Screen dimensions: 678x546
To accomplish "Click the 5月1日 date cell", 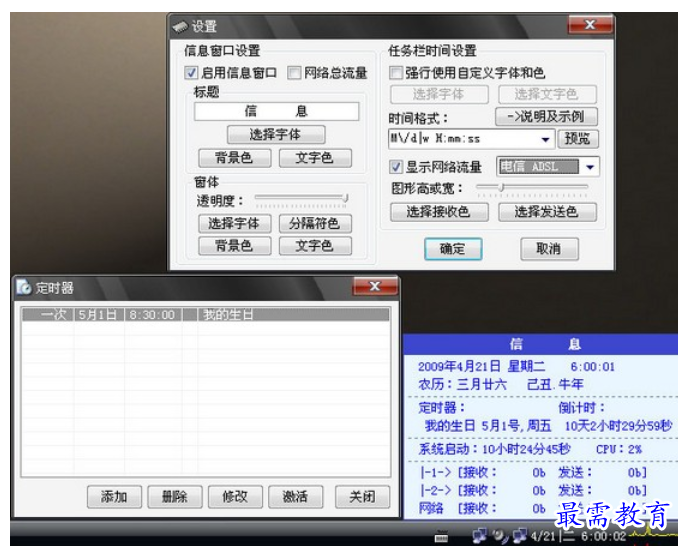I will pyautogui.click(x=99, y=314).
